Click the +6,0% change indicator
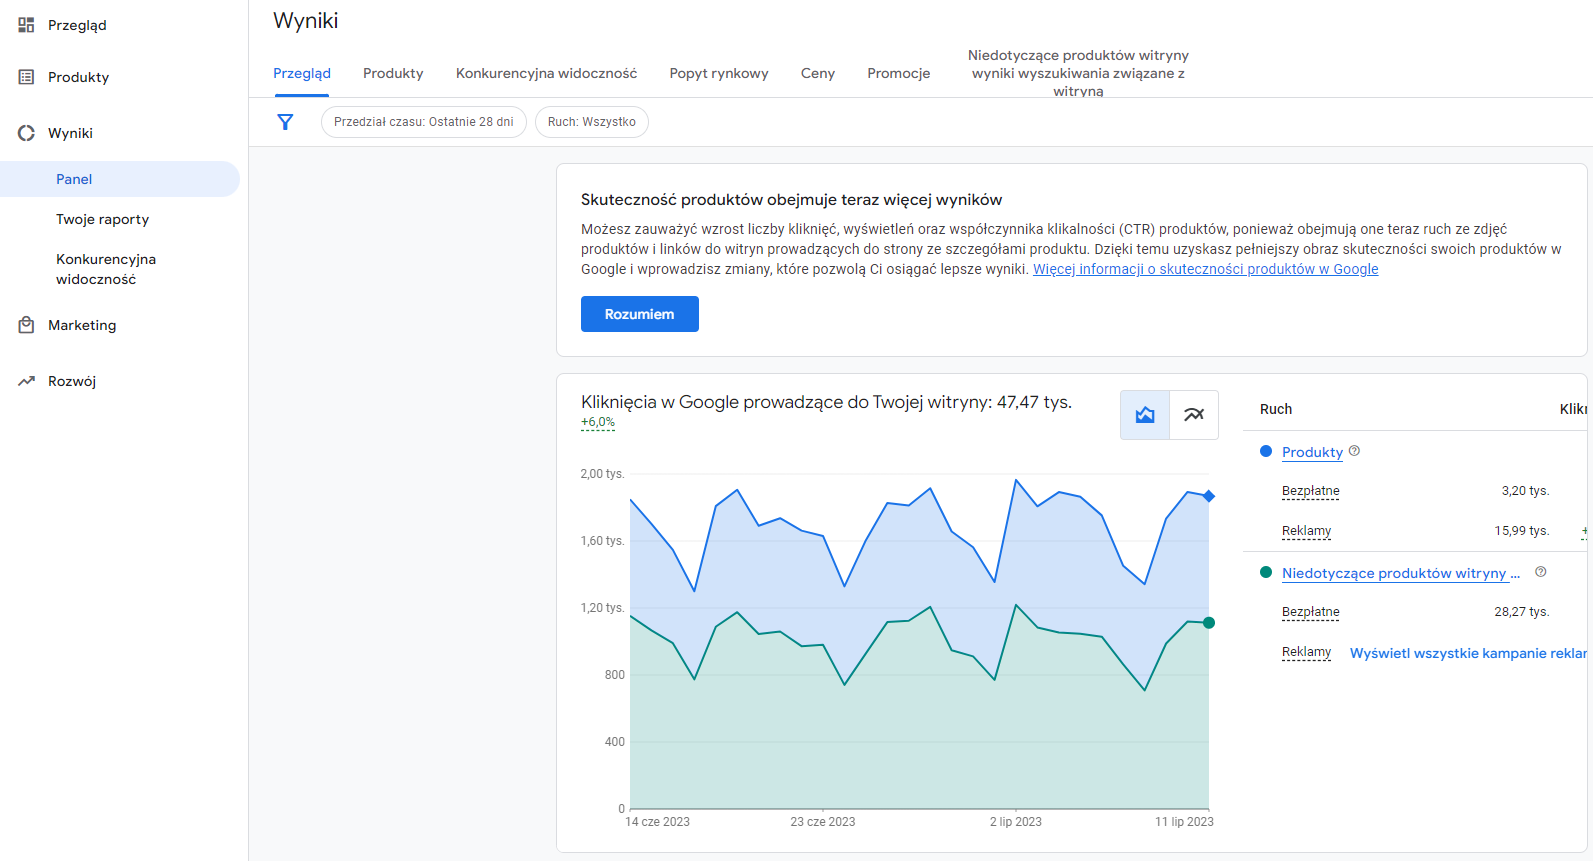 pos(598,422)
